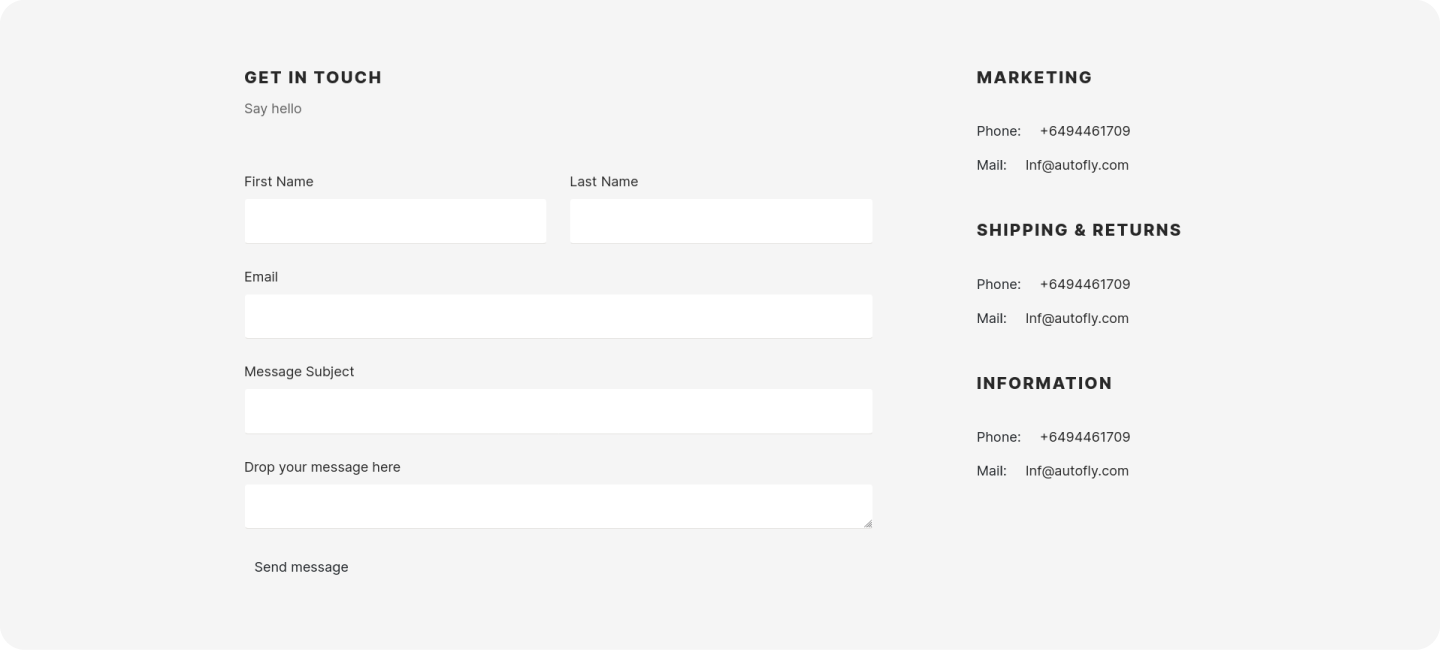The width and height of the screenshot is (1440, 650).
Task: Click the Shipping & Returns phone number
Action: pos(1085,284)
